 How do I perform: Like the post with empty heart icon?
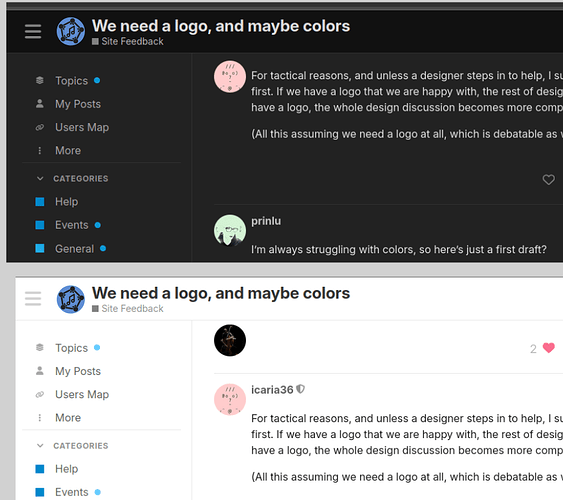coord(548,179)
